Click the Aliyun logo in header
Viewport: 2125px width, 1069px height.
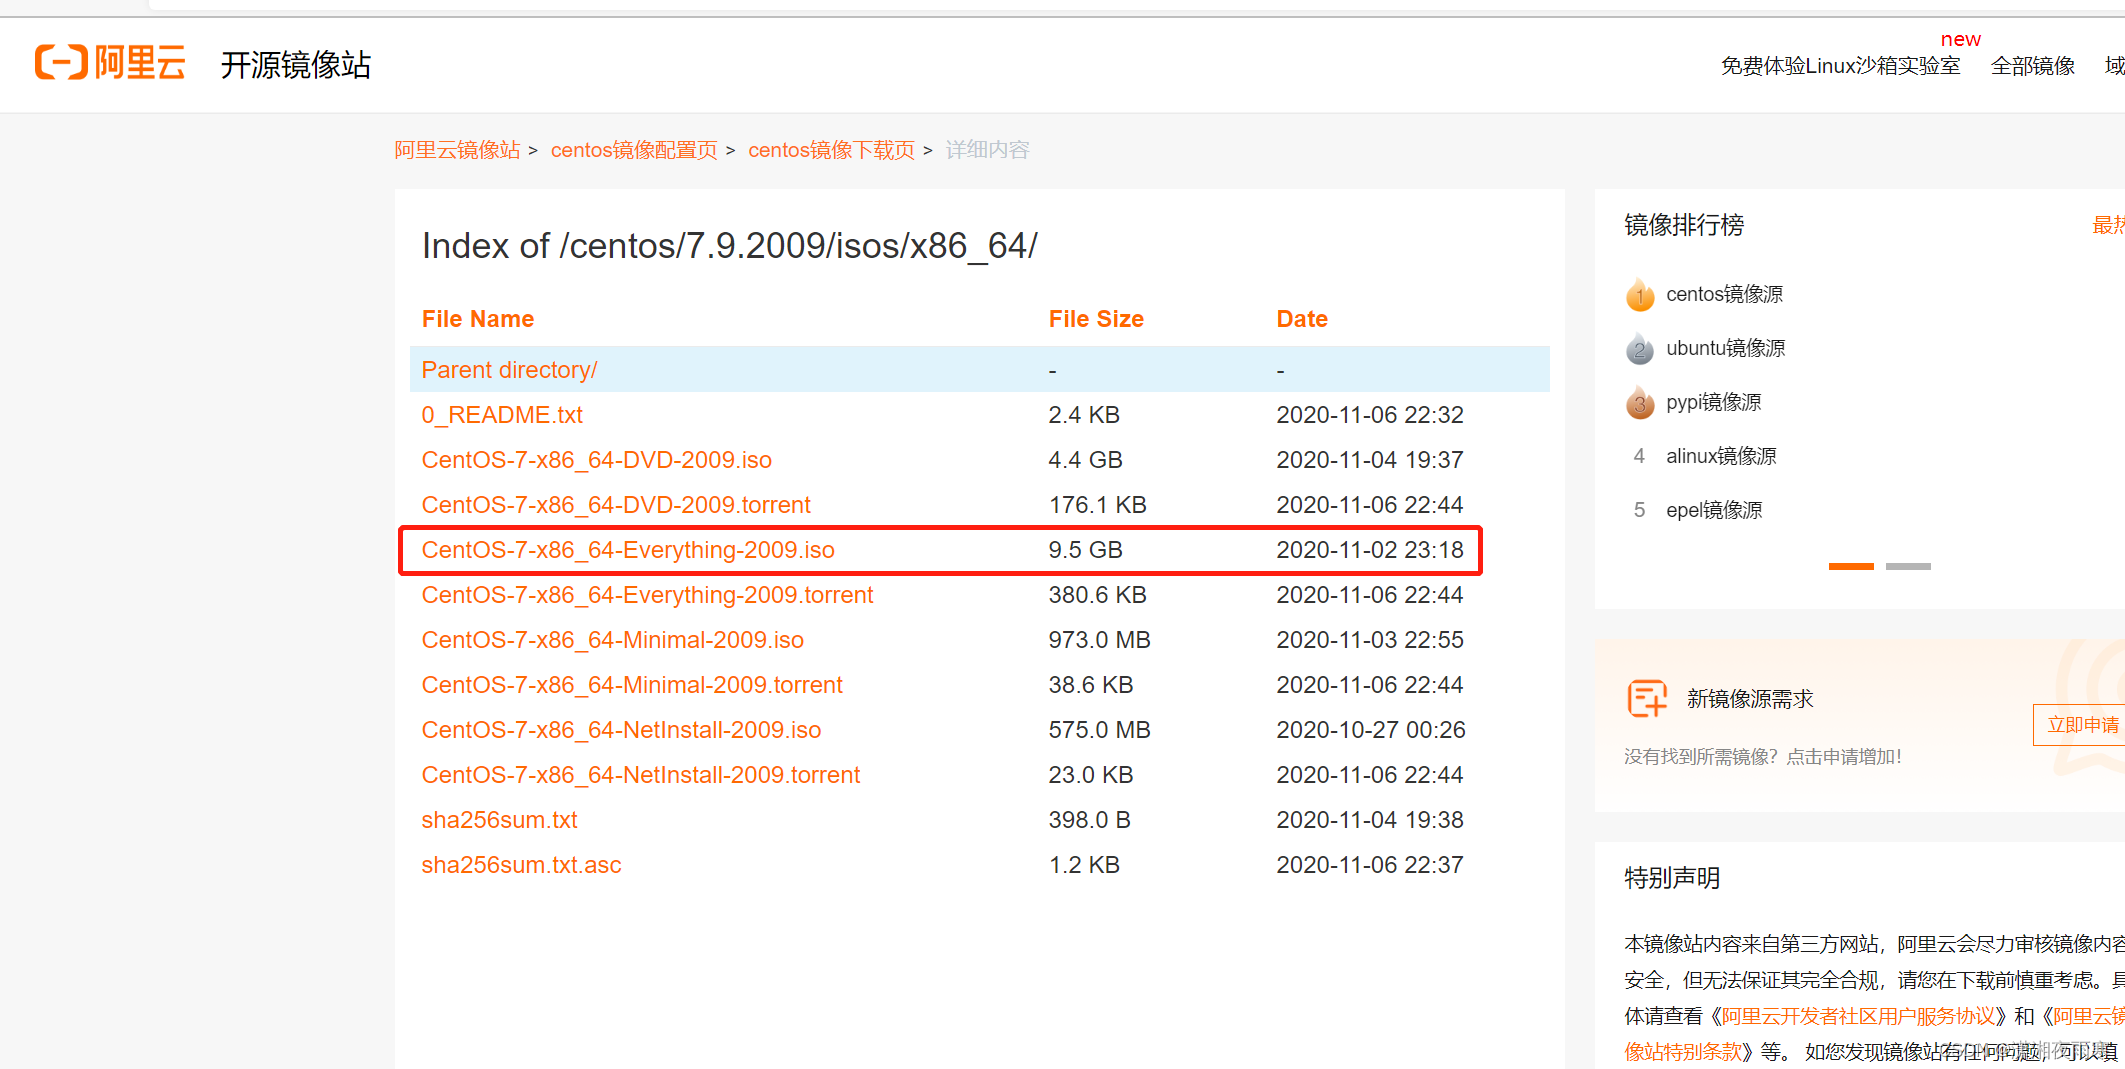coord(110,63)
